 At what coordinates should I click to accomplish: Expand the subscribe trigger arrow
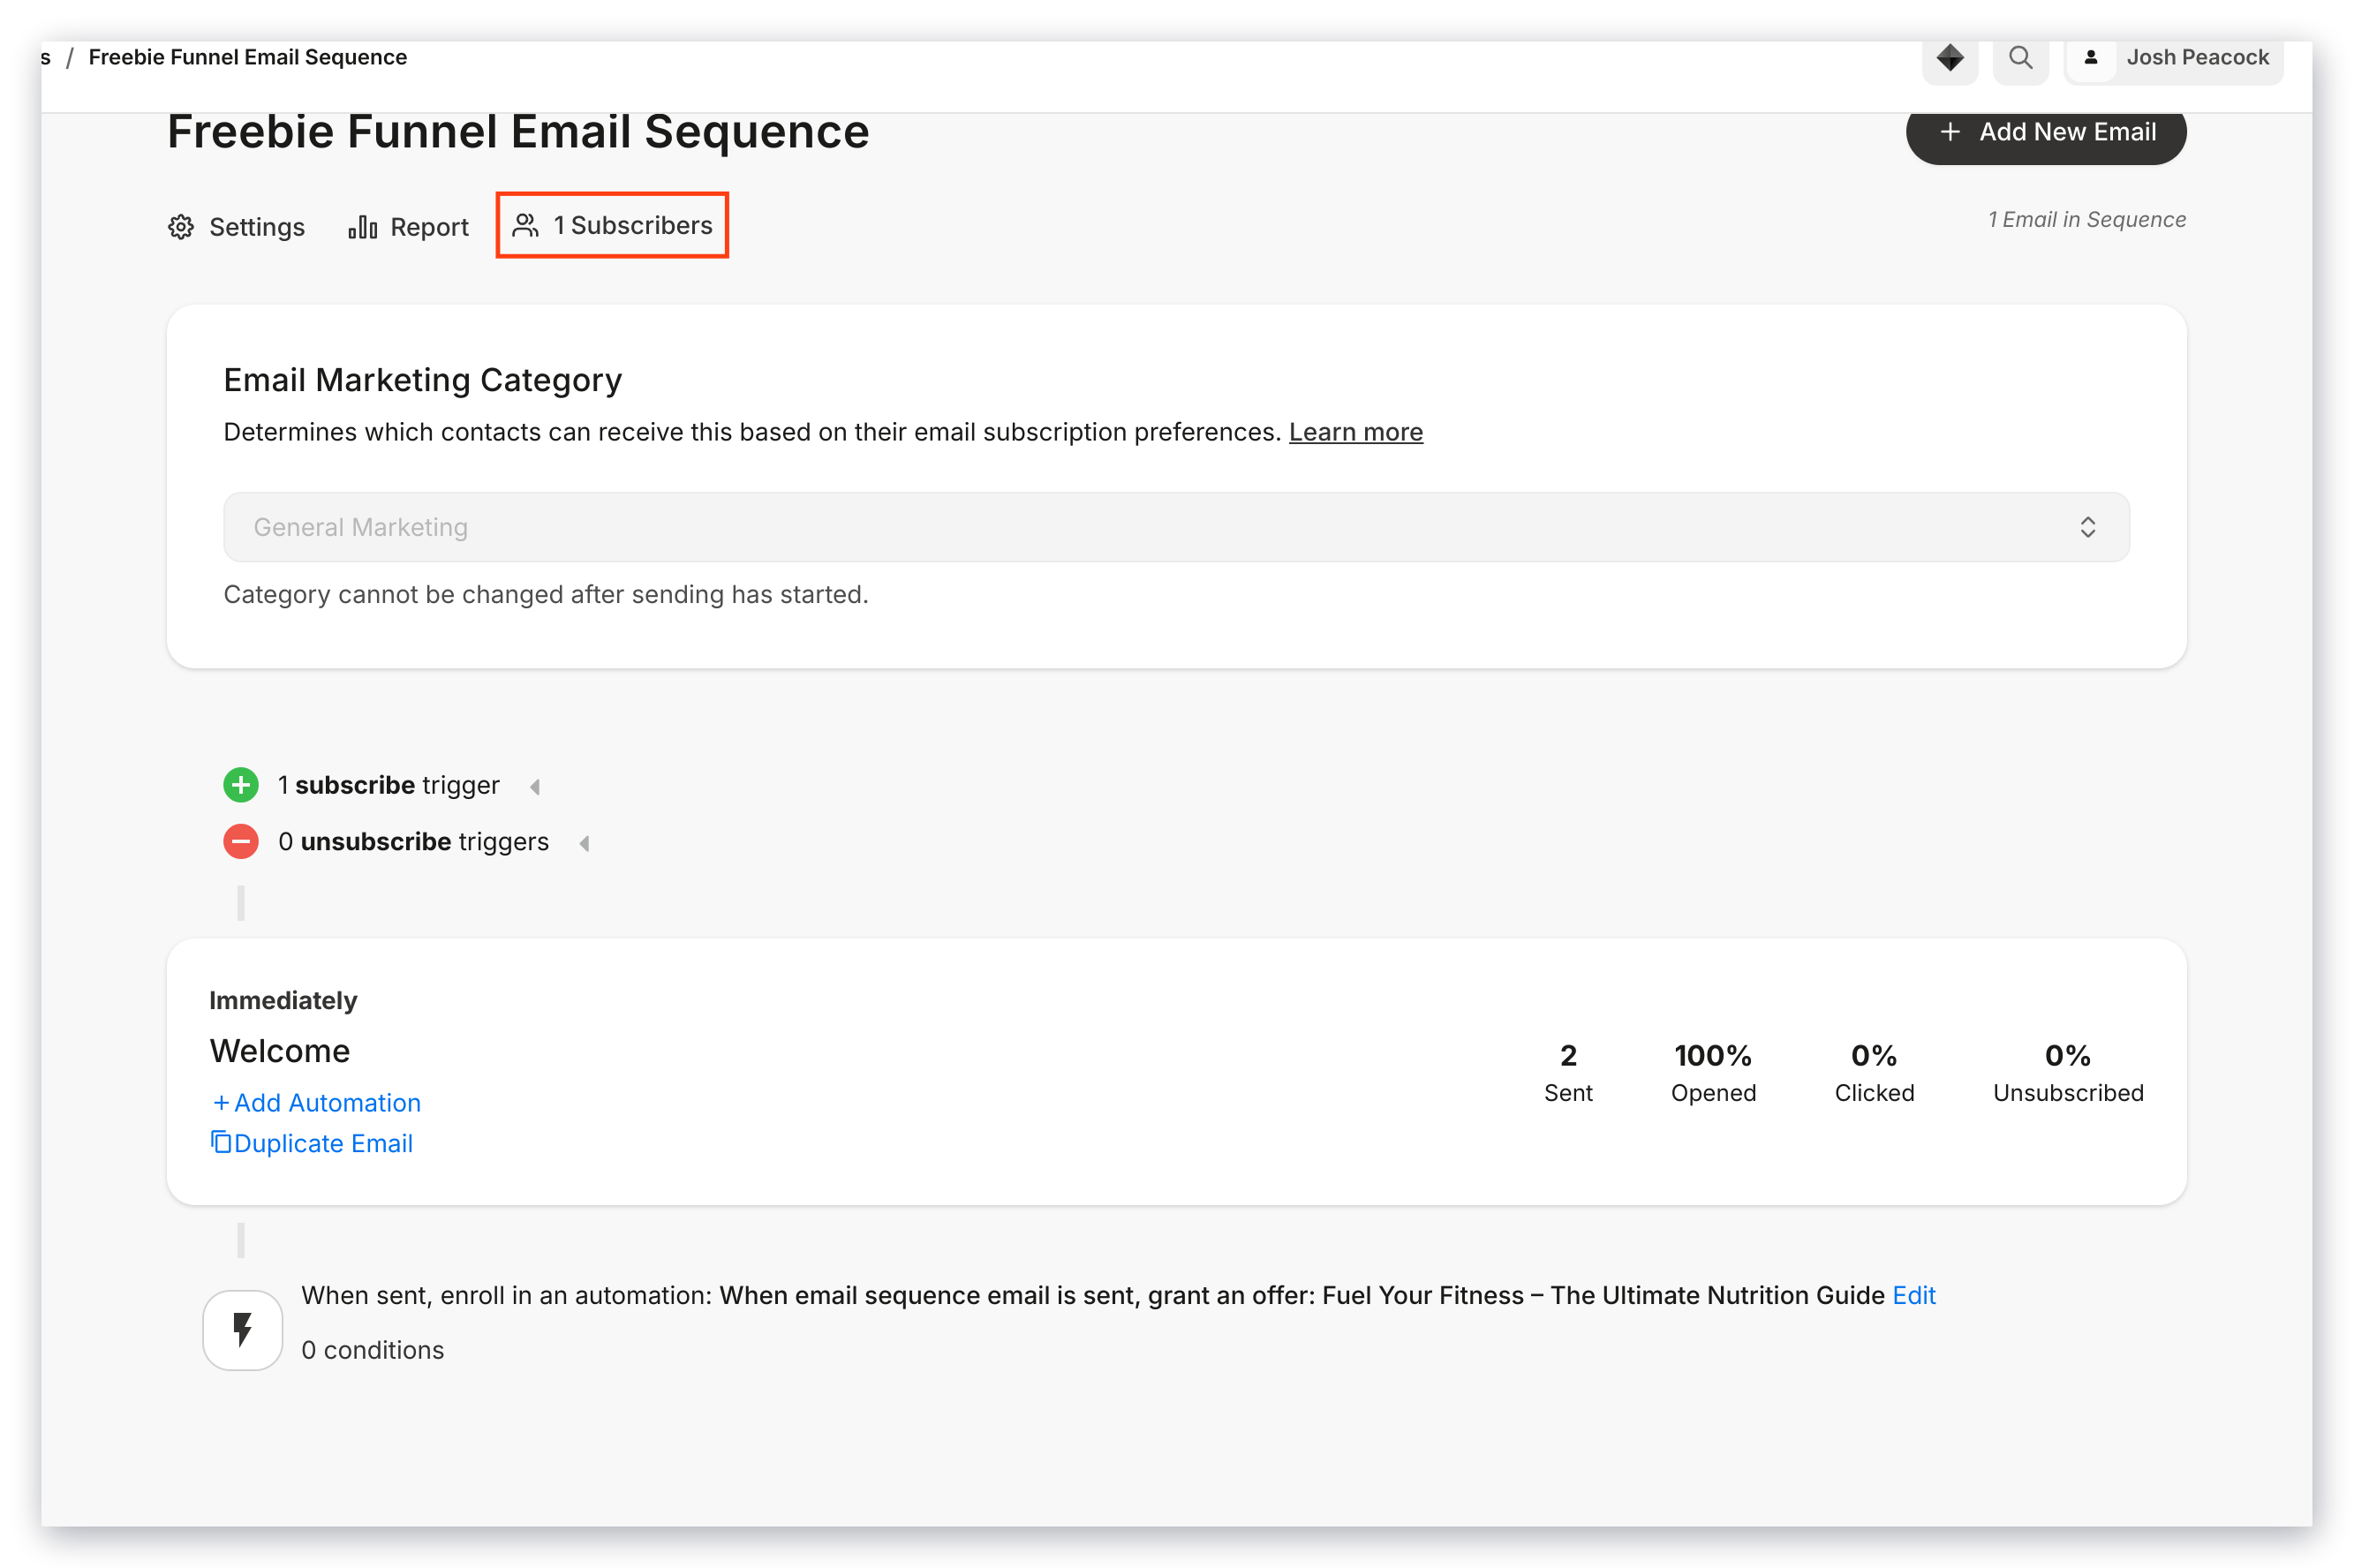coord(535,787)
